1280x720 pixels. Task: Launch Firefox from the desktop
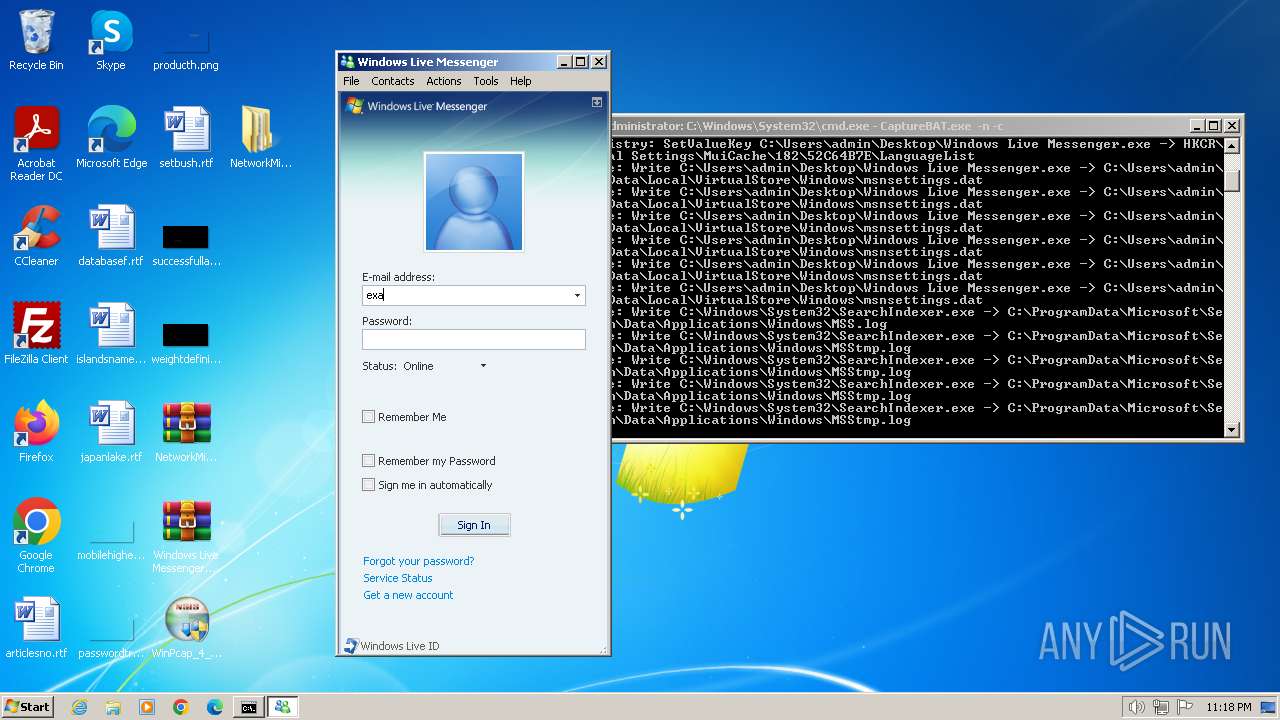(36, 432)
